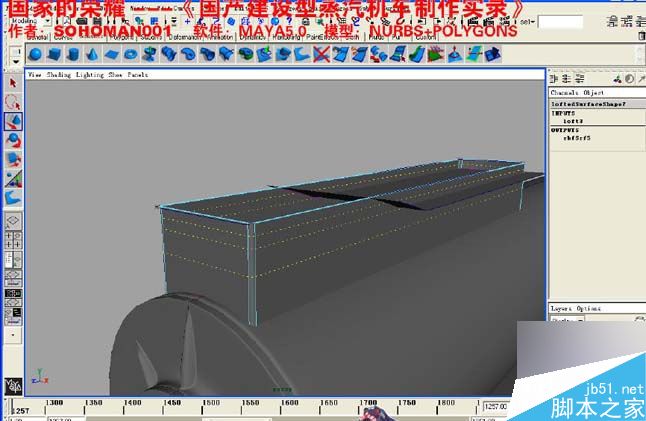646x421 pixels.
Task: Open the layer Options menu
Action: pos(587,308)
